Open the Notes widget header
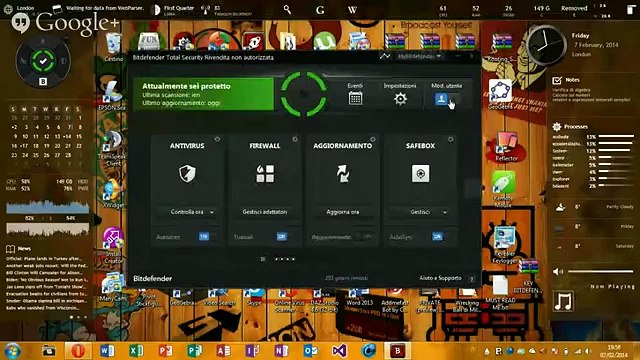Image resolution: width=640 pixels, height=360 pixels. [567, 80]
